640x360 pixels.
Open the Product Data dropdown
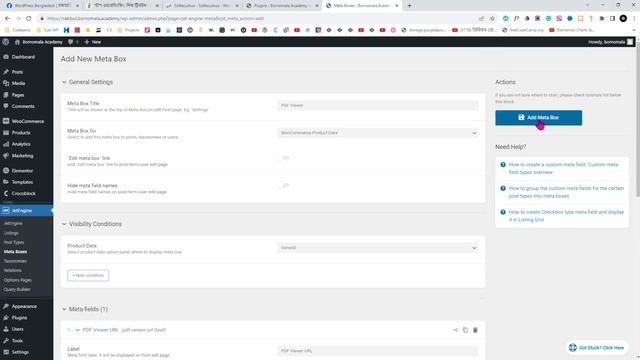point(378,248)
